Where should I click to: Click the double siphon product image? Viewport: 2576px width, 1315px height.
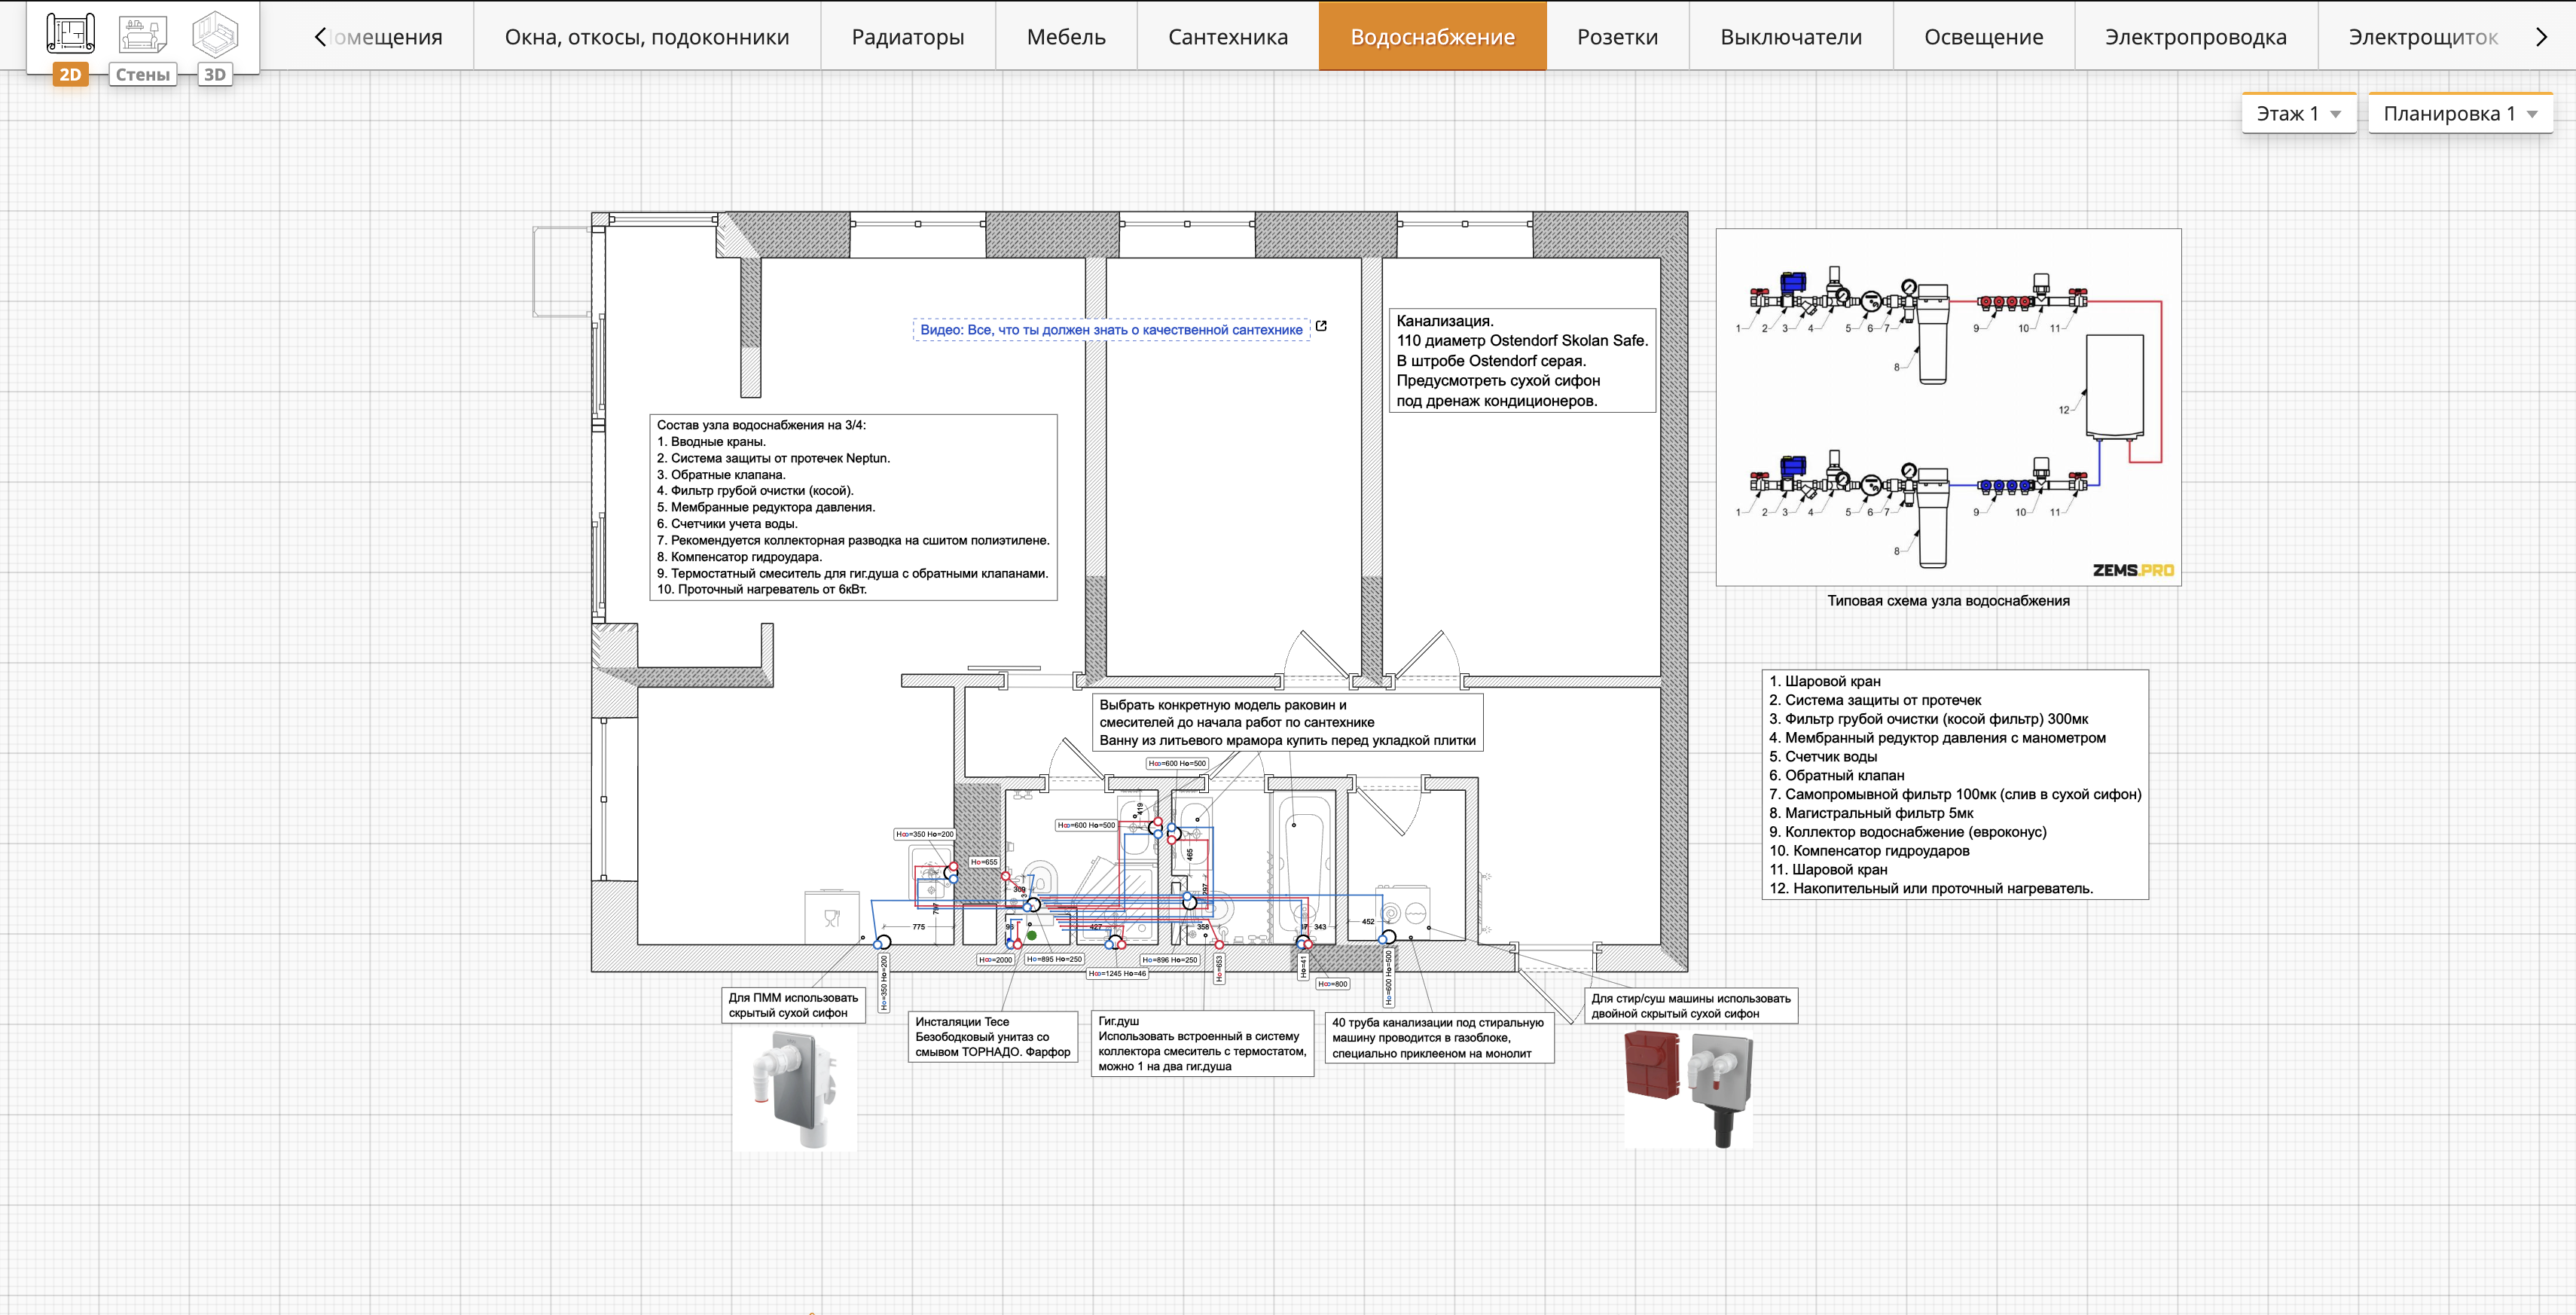click(1688, 1089)
